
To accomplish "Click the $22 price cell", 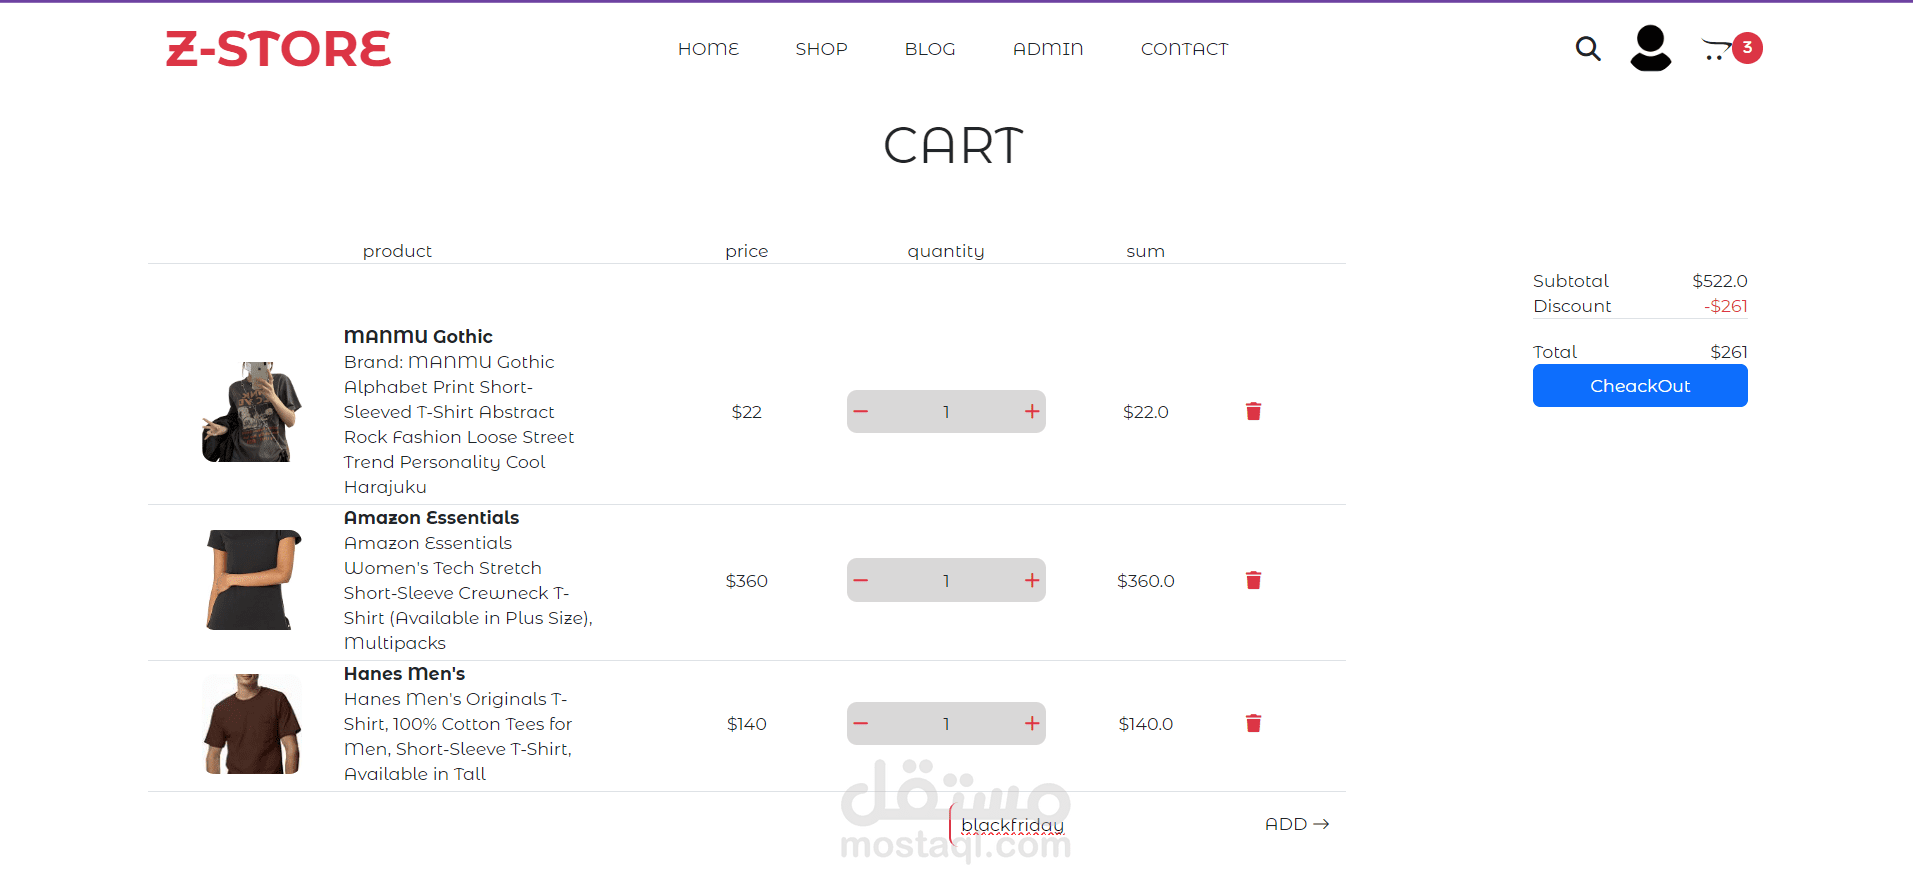I will 747,412.
